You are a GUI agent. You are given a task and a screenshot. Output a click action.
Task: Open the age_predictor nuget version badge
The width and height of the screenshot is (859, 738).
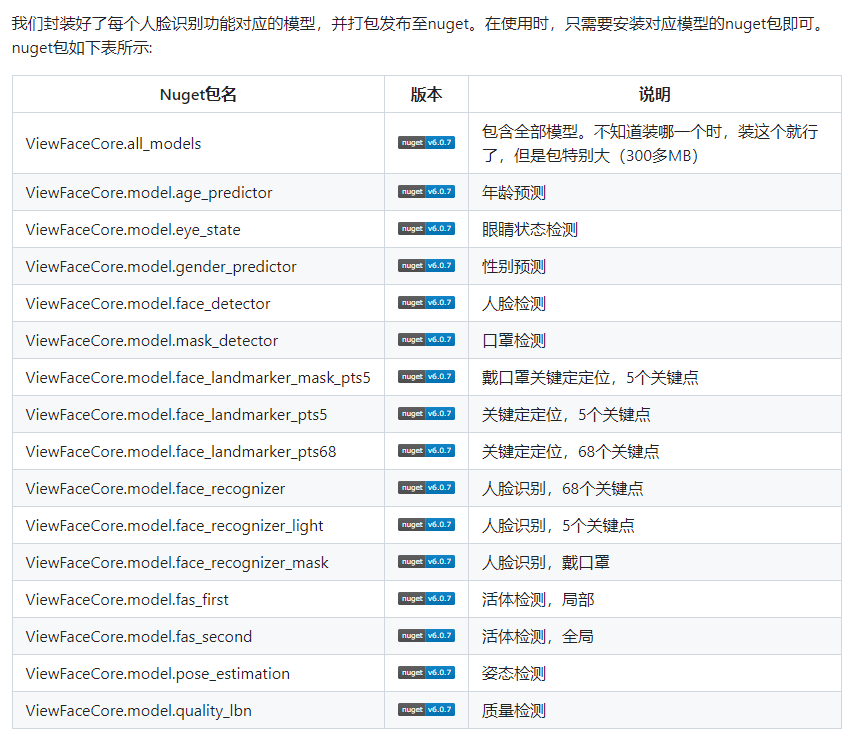[x=426, y=192]
